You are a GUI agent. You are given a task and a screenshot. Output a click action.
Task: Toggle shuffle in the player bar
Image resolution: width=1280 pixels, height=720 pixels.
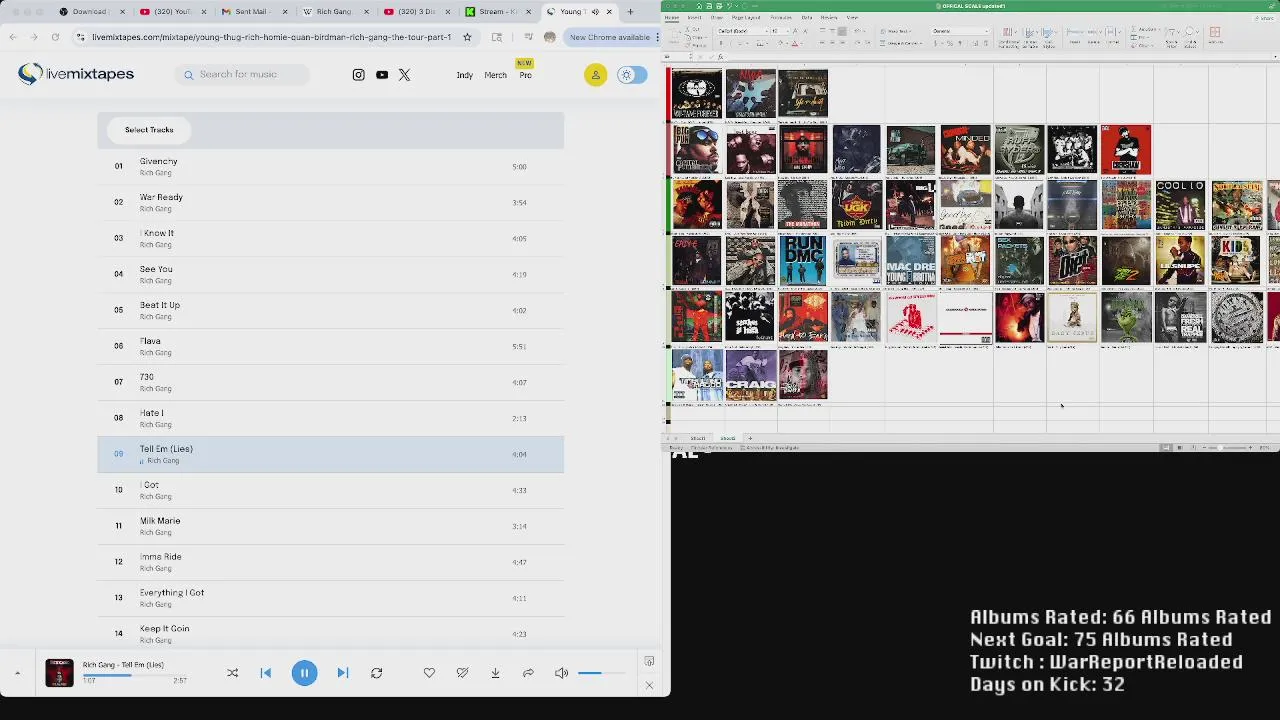[x=232, y=673]
